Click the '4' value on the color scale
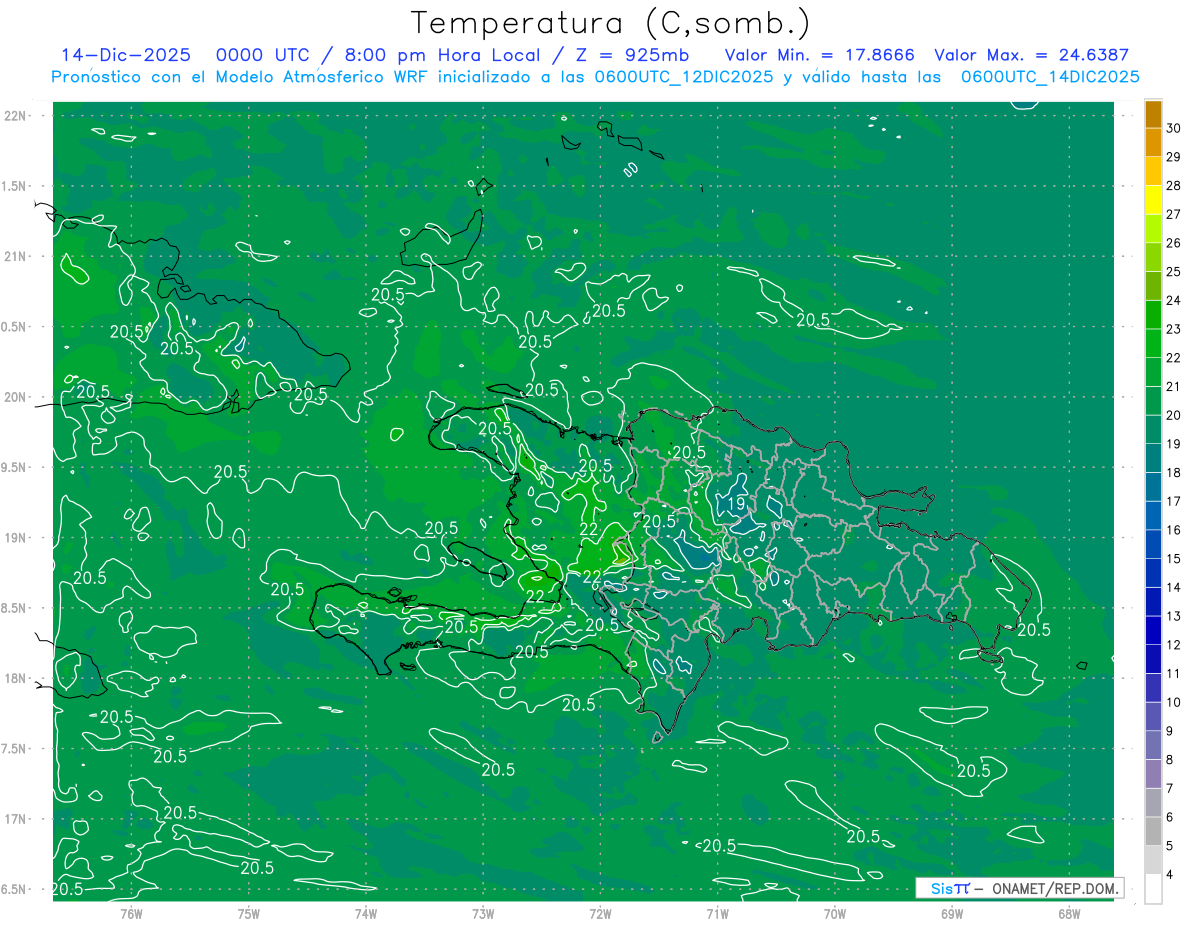1200x927 pixels. [1171, 875]
